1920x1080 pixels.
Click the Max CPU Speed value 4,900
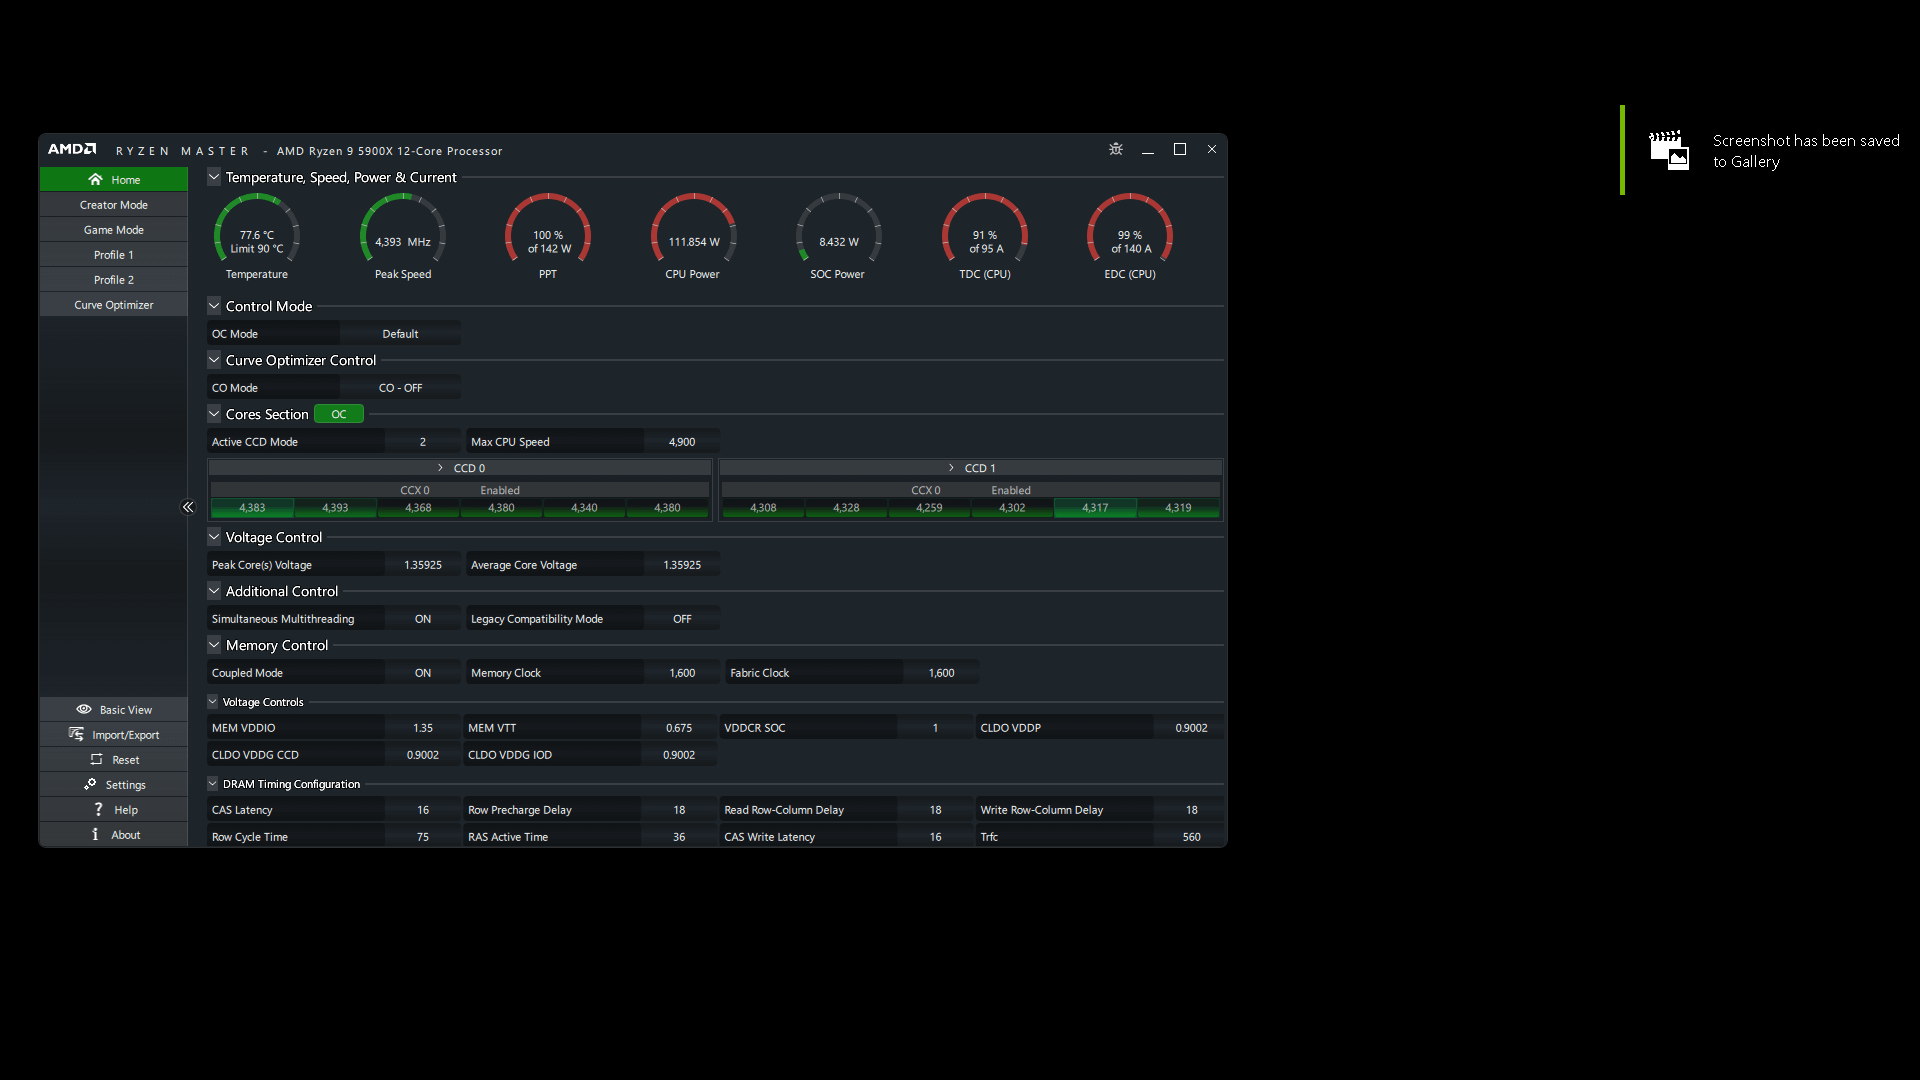(682, 442)
